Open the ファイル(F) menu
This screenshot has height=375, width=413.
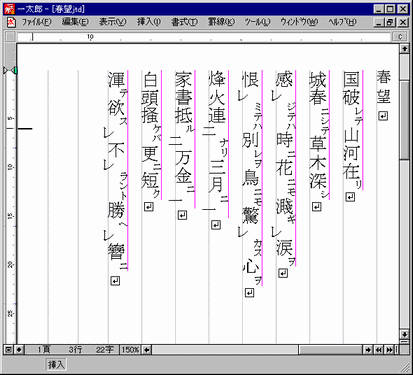37,22
